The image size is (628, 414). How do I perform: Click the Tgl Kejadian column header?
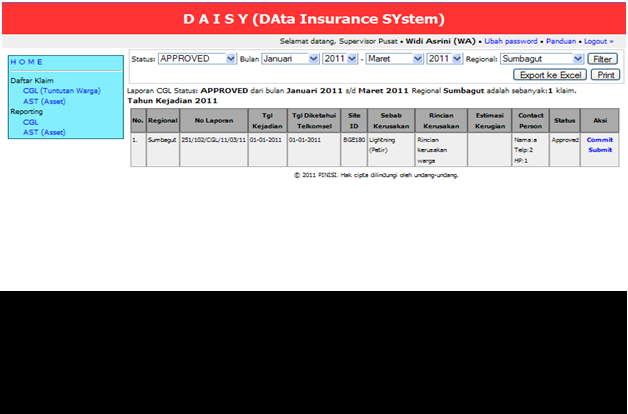(x=268, y=121)
